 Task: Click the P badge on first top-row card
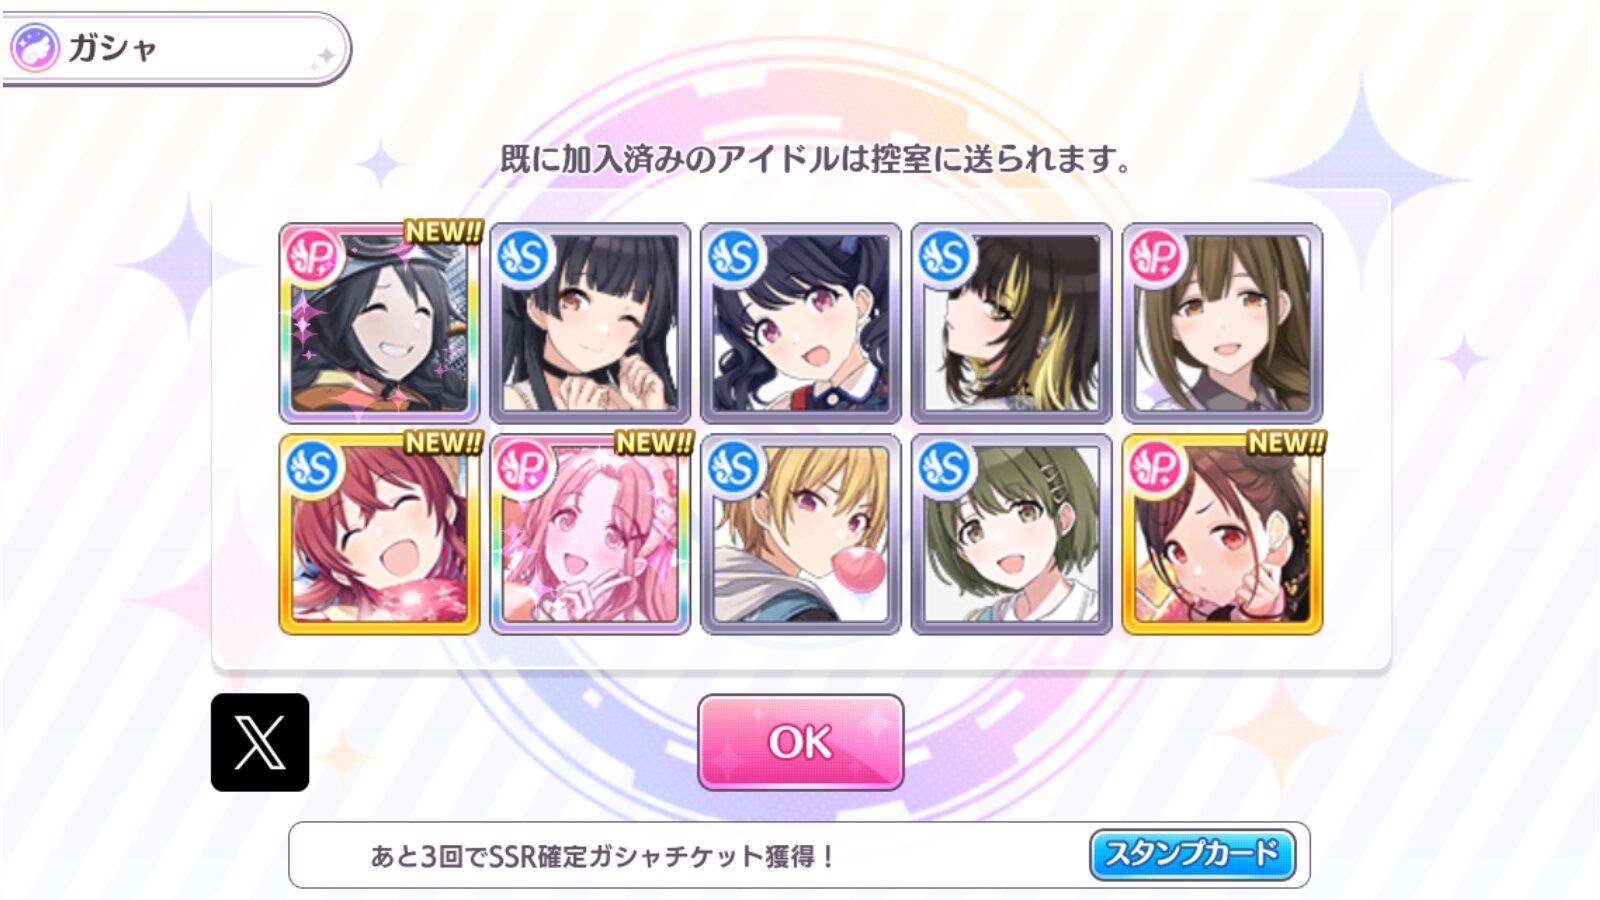(313, 256)
